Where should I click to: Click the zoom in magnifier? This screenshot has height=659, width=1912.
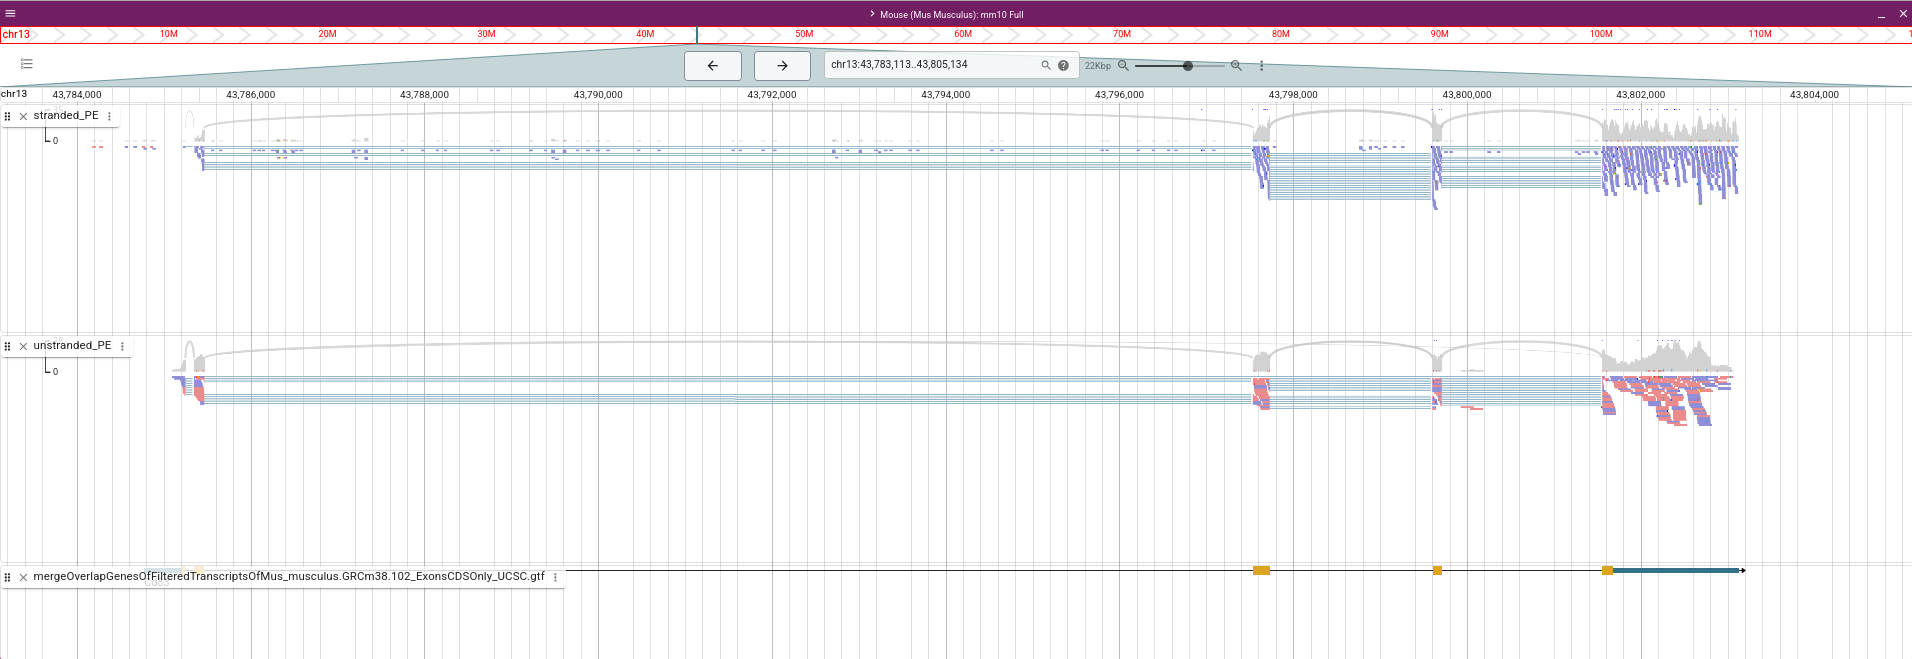point(1236,65)
